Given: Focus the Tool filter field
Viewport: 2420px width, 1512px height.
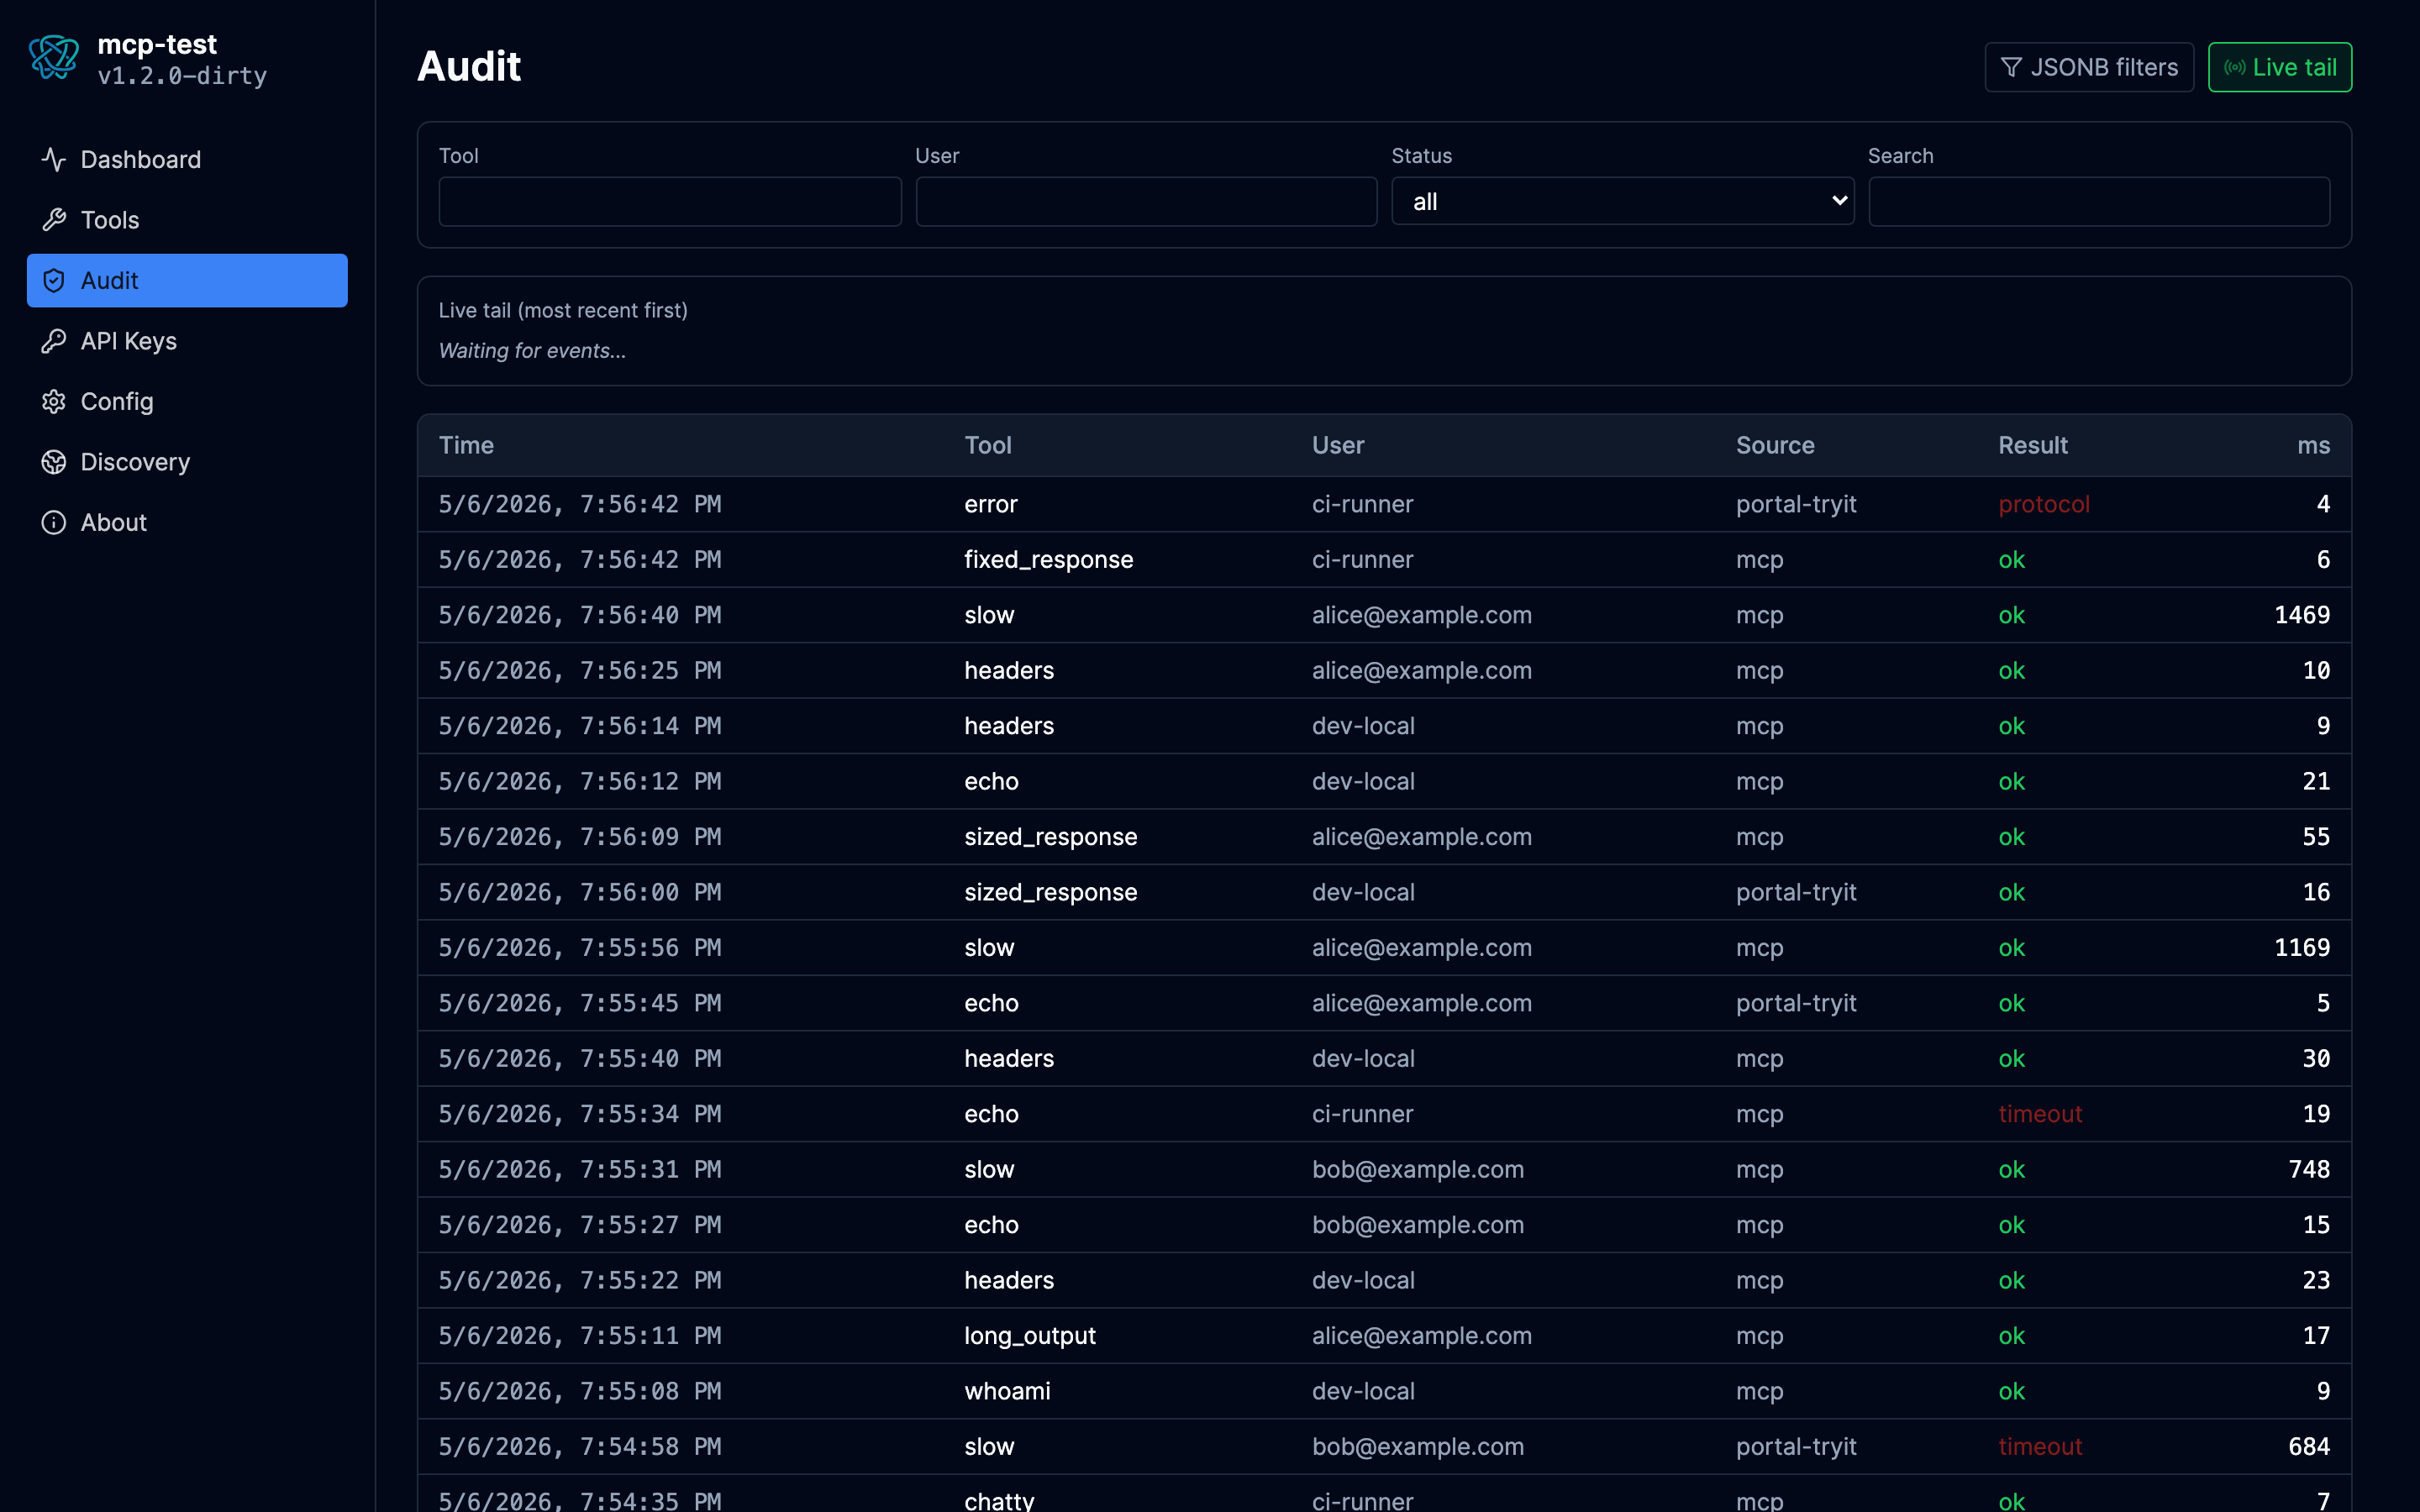Looking at the screenshot, I should [x=670, y=201].
